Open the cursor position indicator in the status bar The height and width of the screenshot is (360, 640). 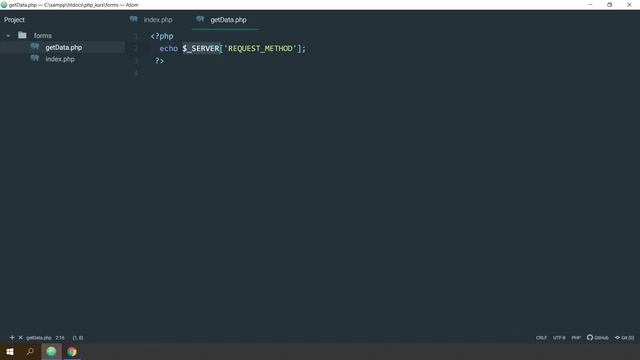(60, 338)
